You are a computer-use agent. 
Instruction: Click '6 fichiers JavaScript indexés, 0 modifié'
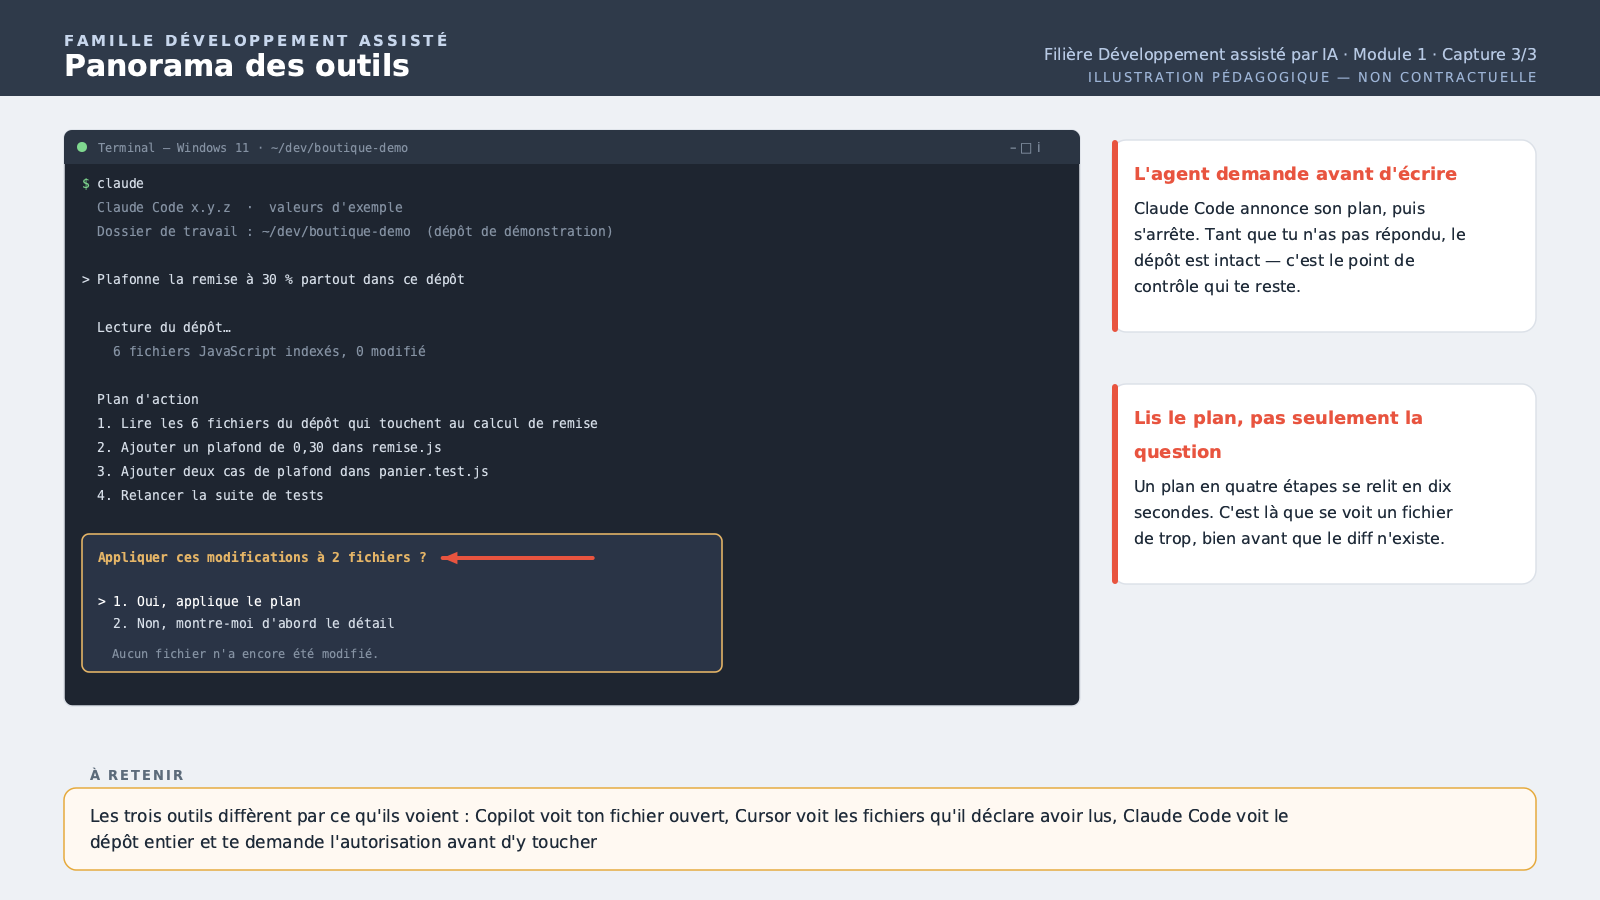pyautogui.click(x=269, y=351)
